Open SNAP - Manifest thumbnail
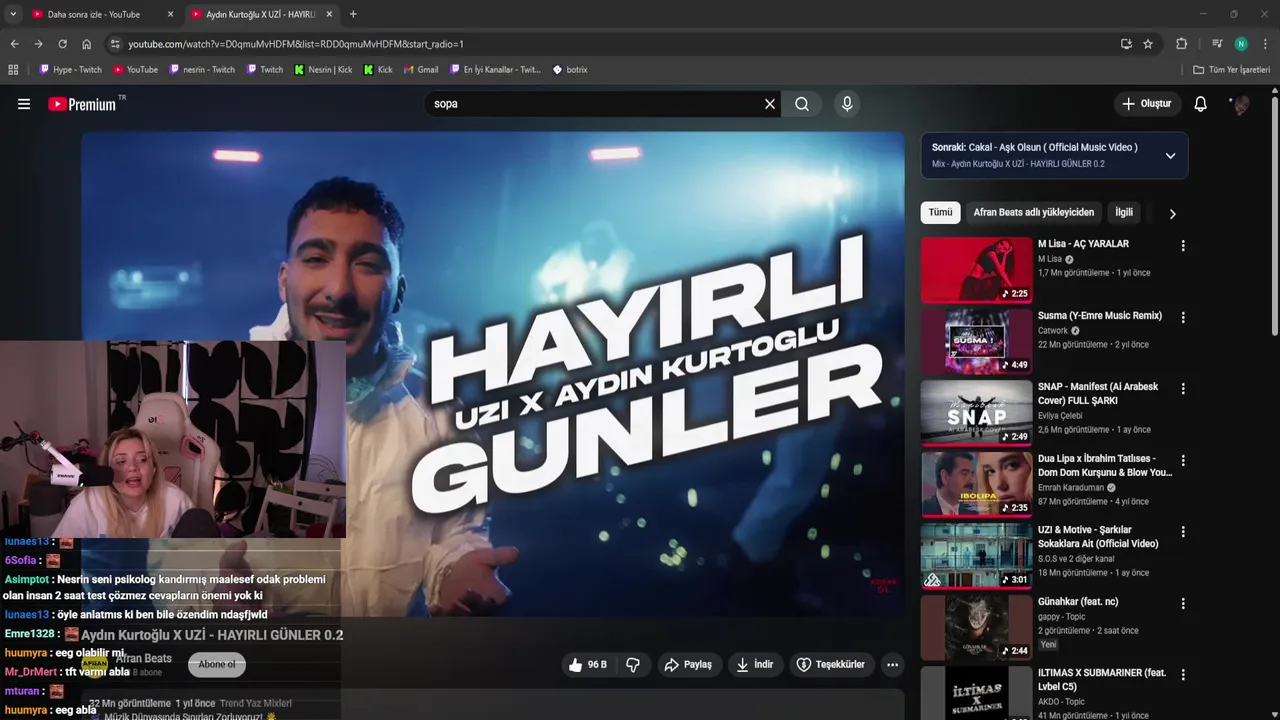Viewport: 1280px width, 720px height. pos(976,412)
